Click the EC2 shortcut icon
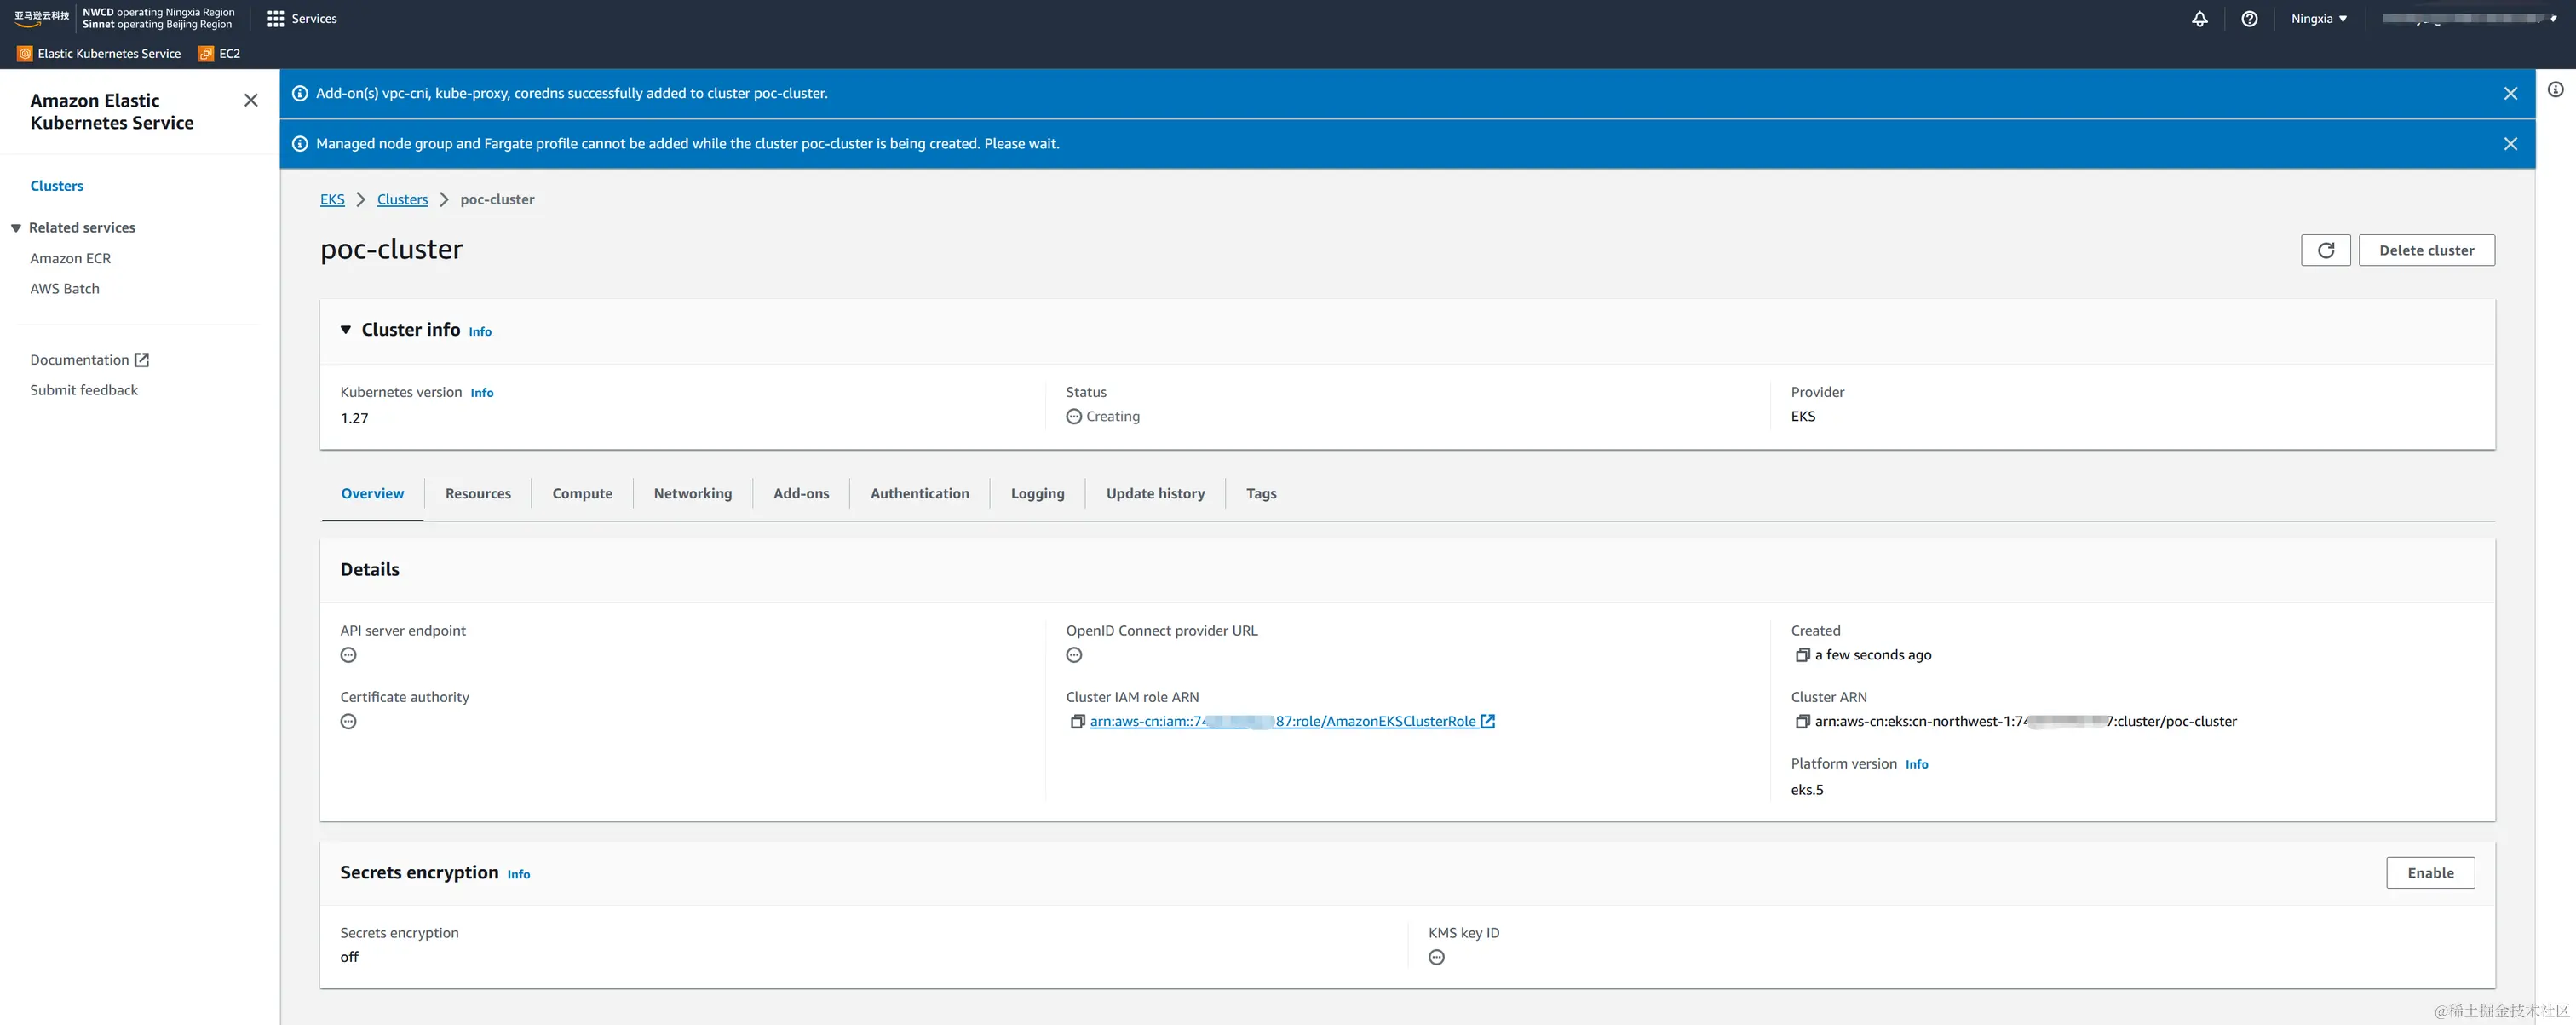 point(206,54)
